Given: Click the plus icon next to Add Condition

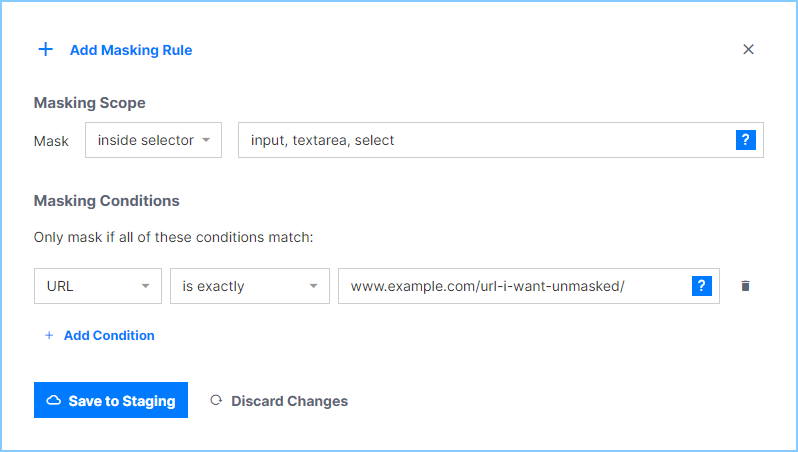Looking at the screenshot, I should 49,336.
